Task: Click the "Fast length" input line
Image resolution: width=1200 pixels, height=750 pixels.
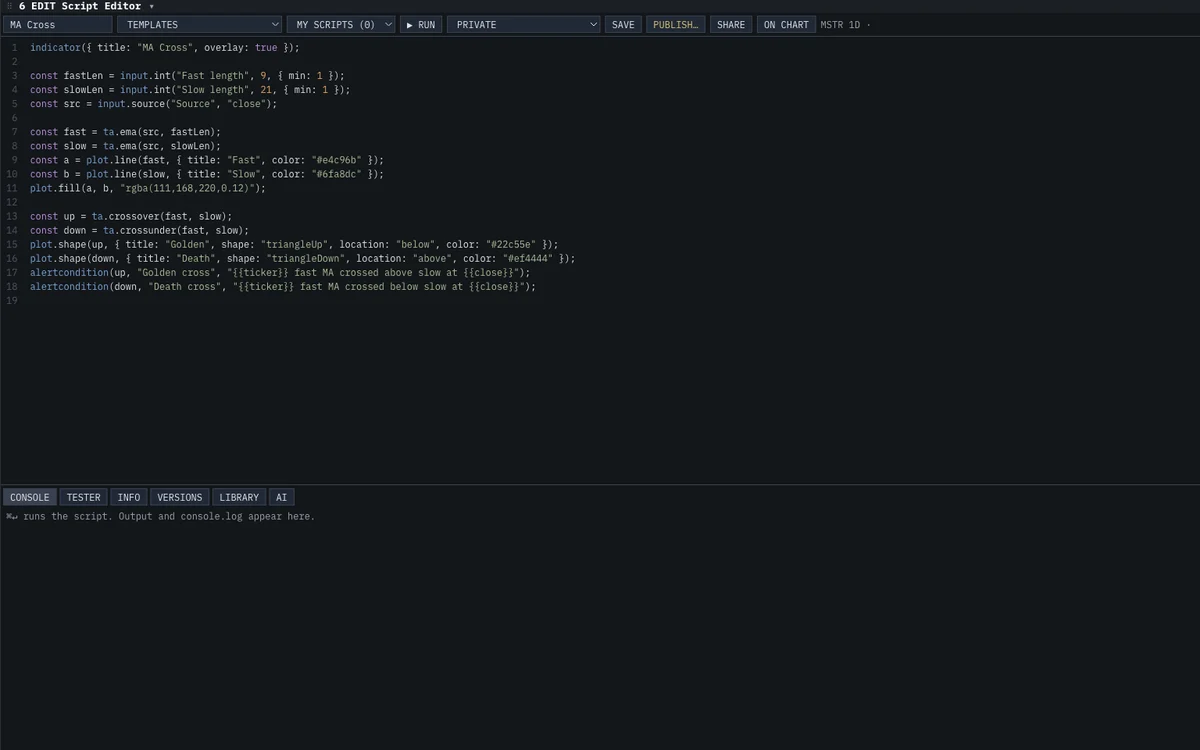Action: point(187,75)
